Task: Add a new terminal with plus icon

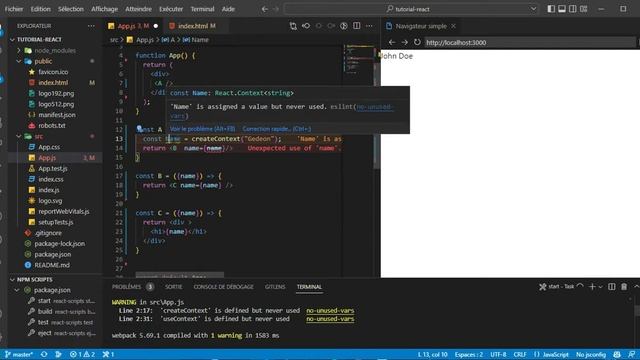Action: coord(592,287)
